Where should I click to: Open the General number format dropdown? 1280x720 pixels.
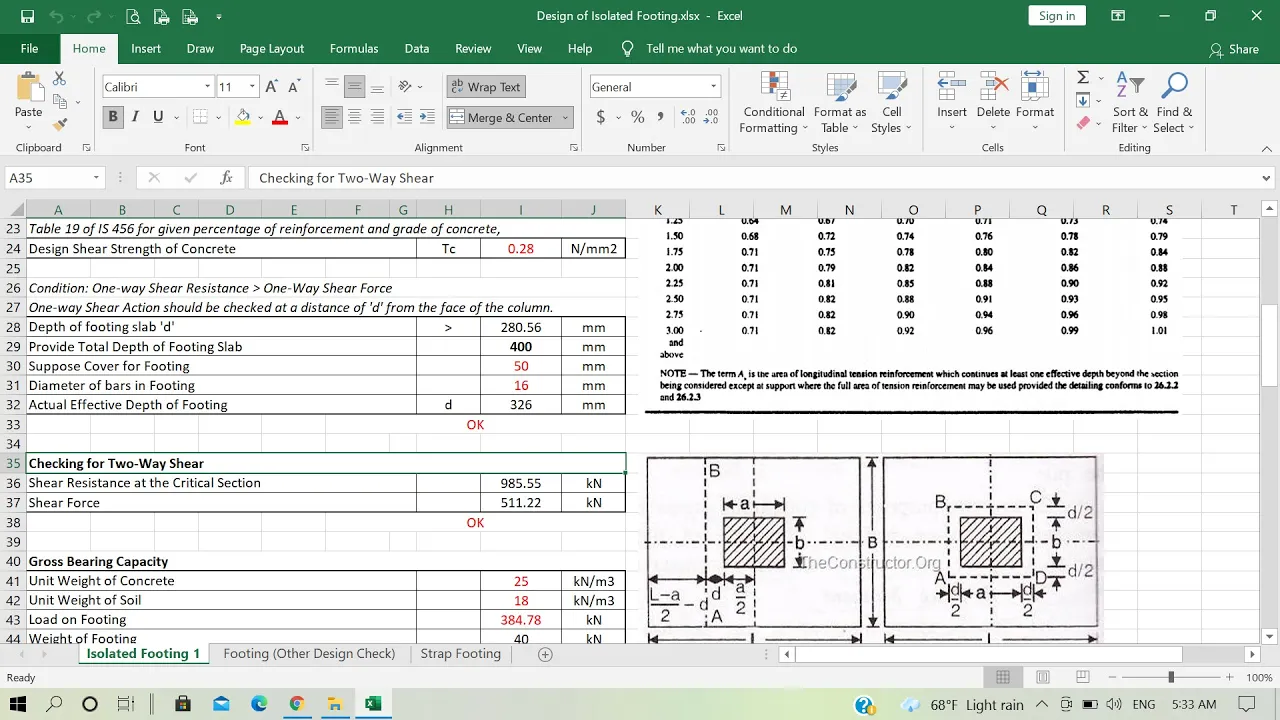point(713,87)
